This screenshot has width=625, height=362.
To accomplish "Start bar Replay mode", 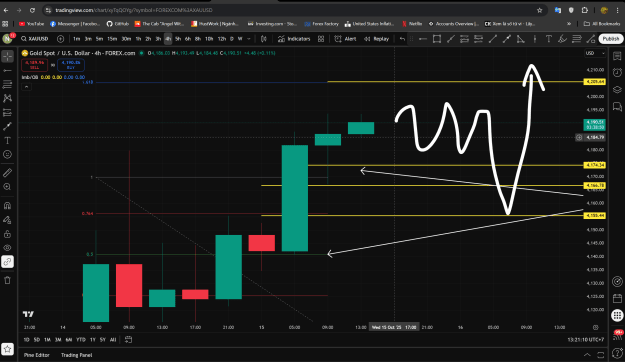I will (377, 39).
